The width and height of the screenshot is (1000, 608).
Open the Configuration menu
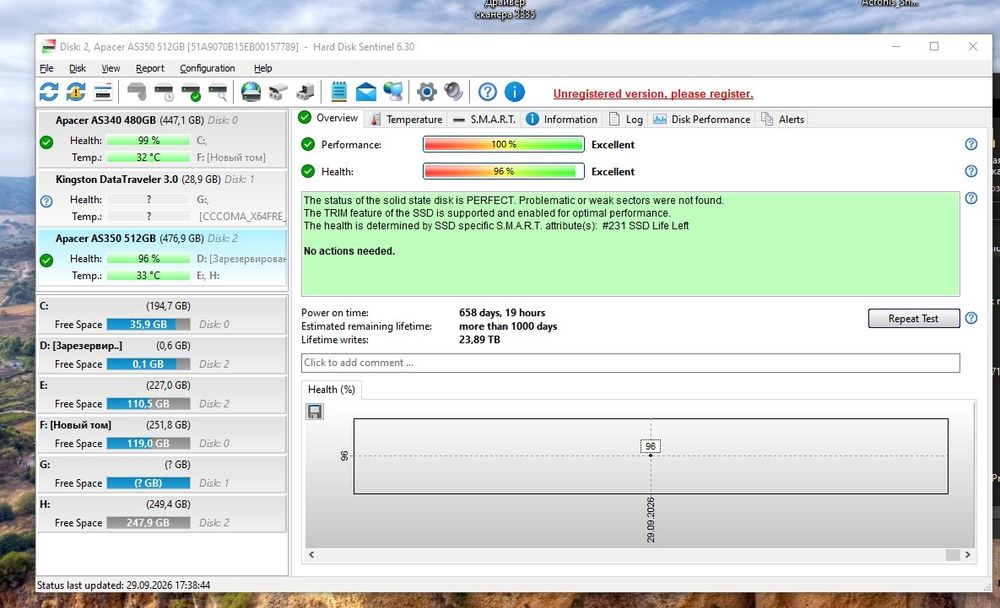pyautogui.click(x=207, y=68)
